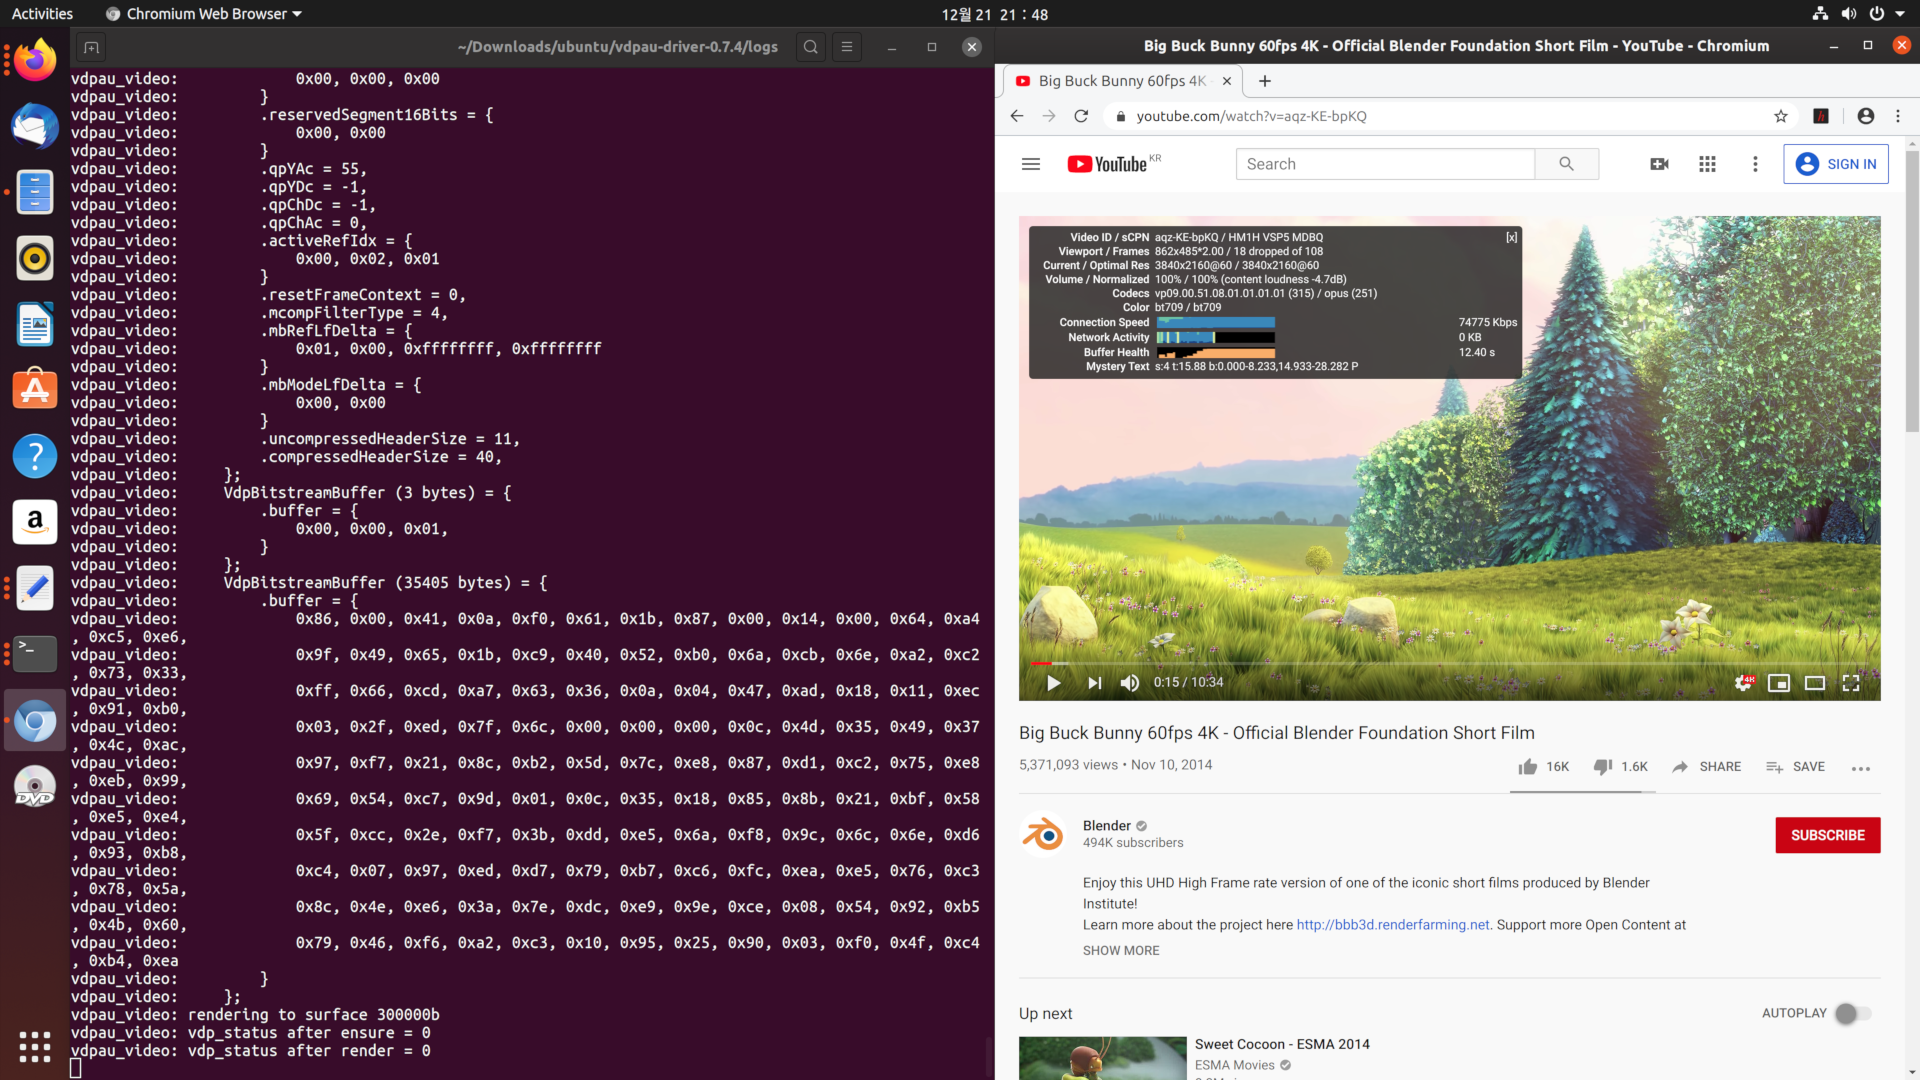Screen dimensions: 1920x1080
Task: Switch to Chromium in the dock
Action: [35, 721]
